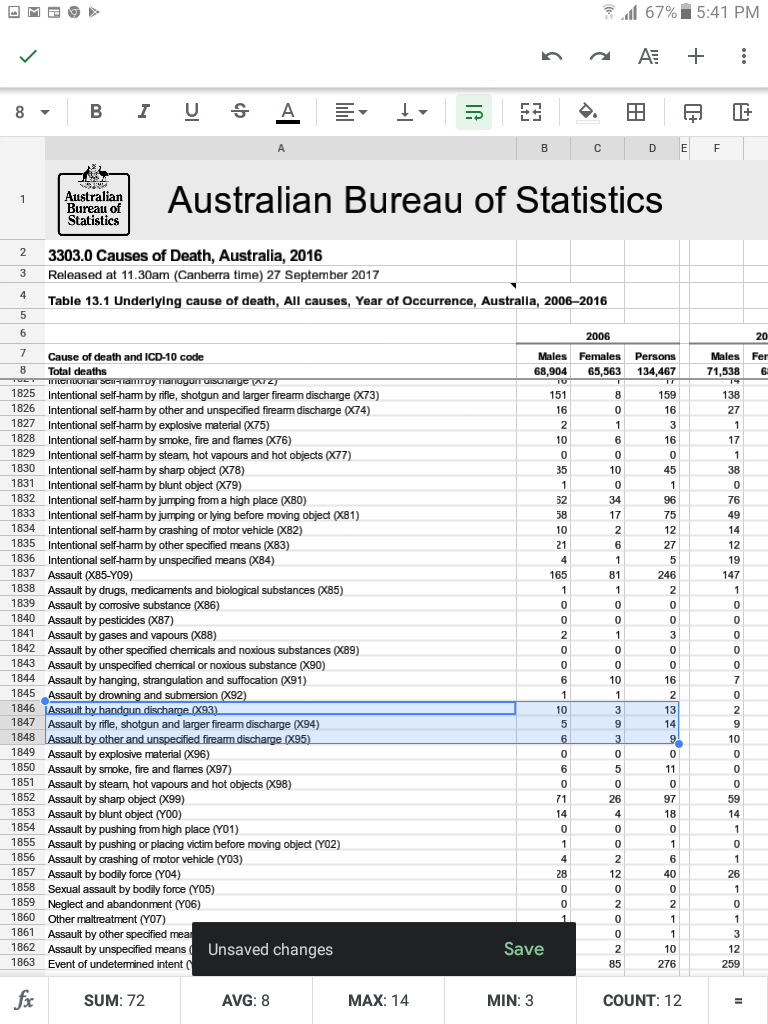Toggle italic formatting
Screen dimensions: 768x1024
(144, 112)
